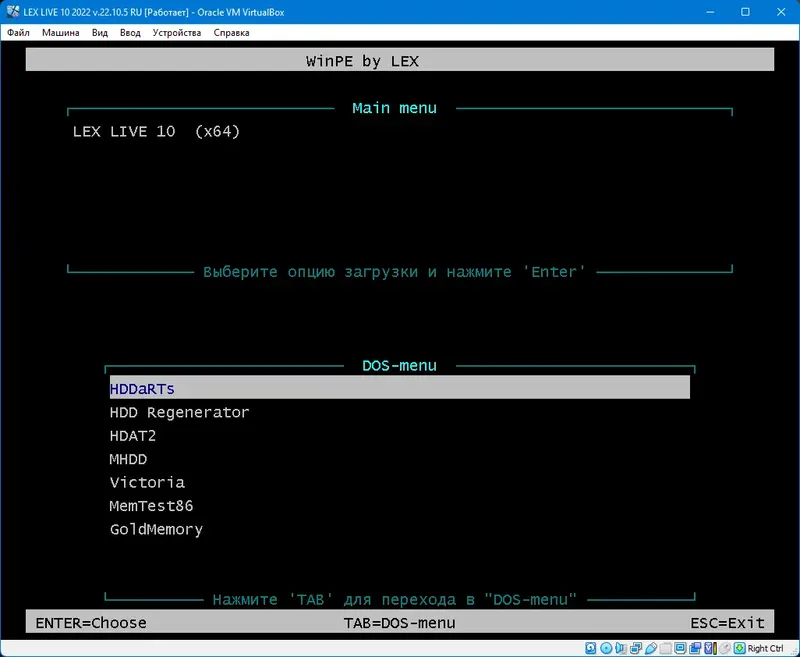The width and height of the screenshot is (800, 657).
Task: Click the USB devices icon in status bar
Action: pyautogui.click(x=651, y=648)
